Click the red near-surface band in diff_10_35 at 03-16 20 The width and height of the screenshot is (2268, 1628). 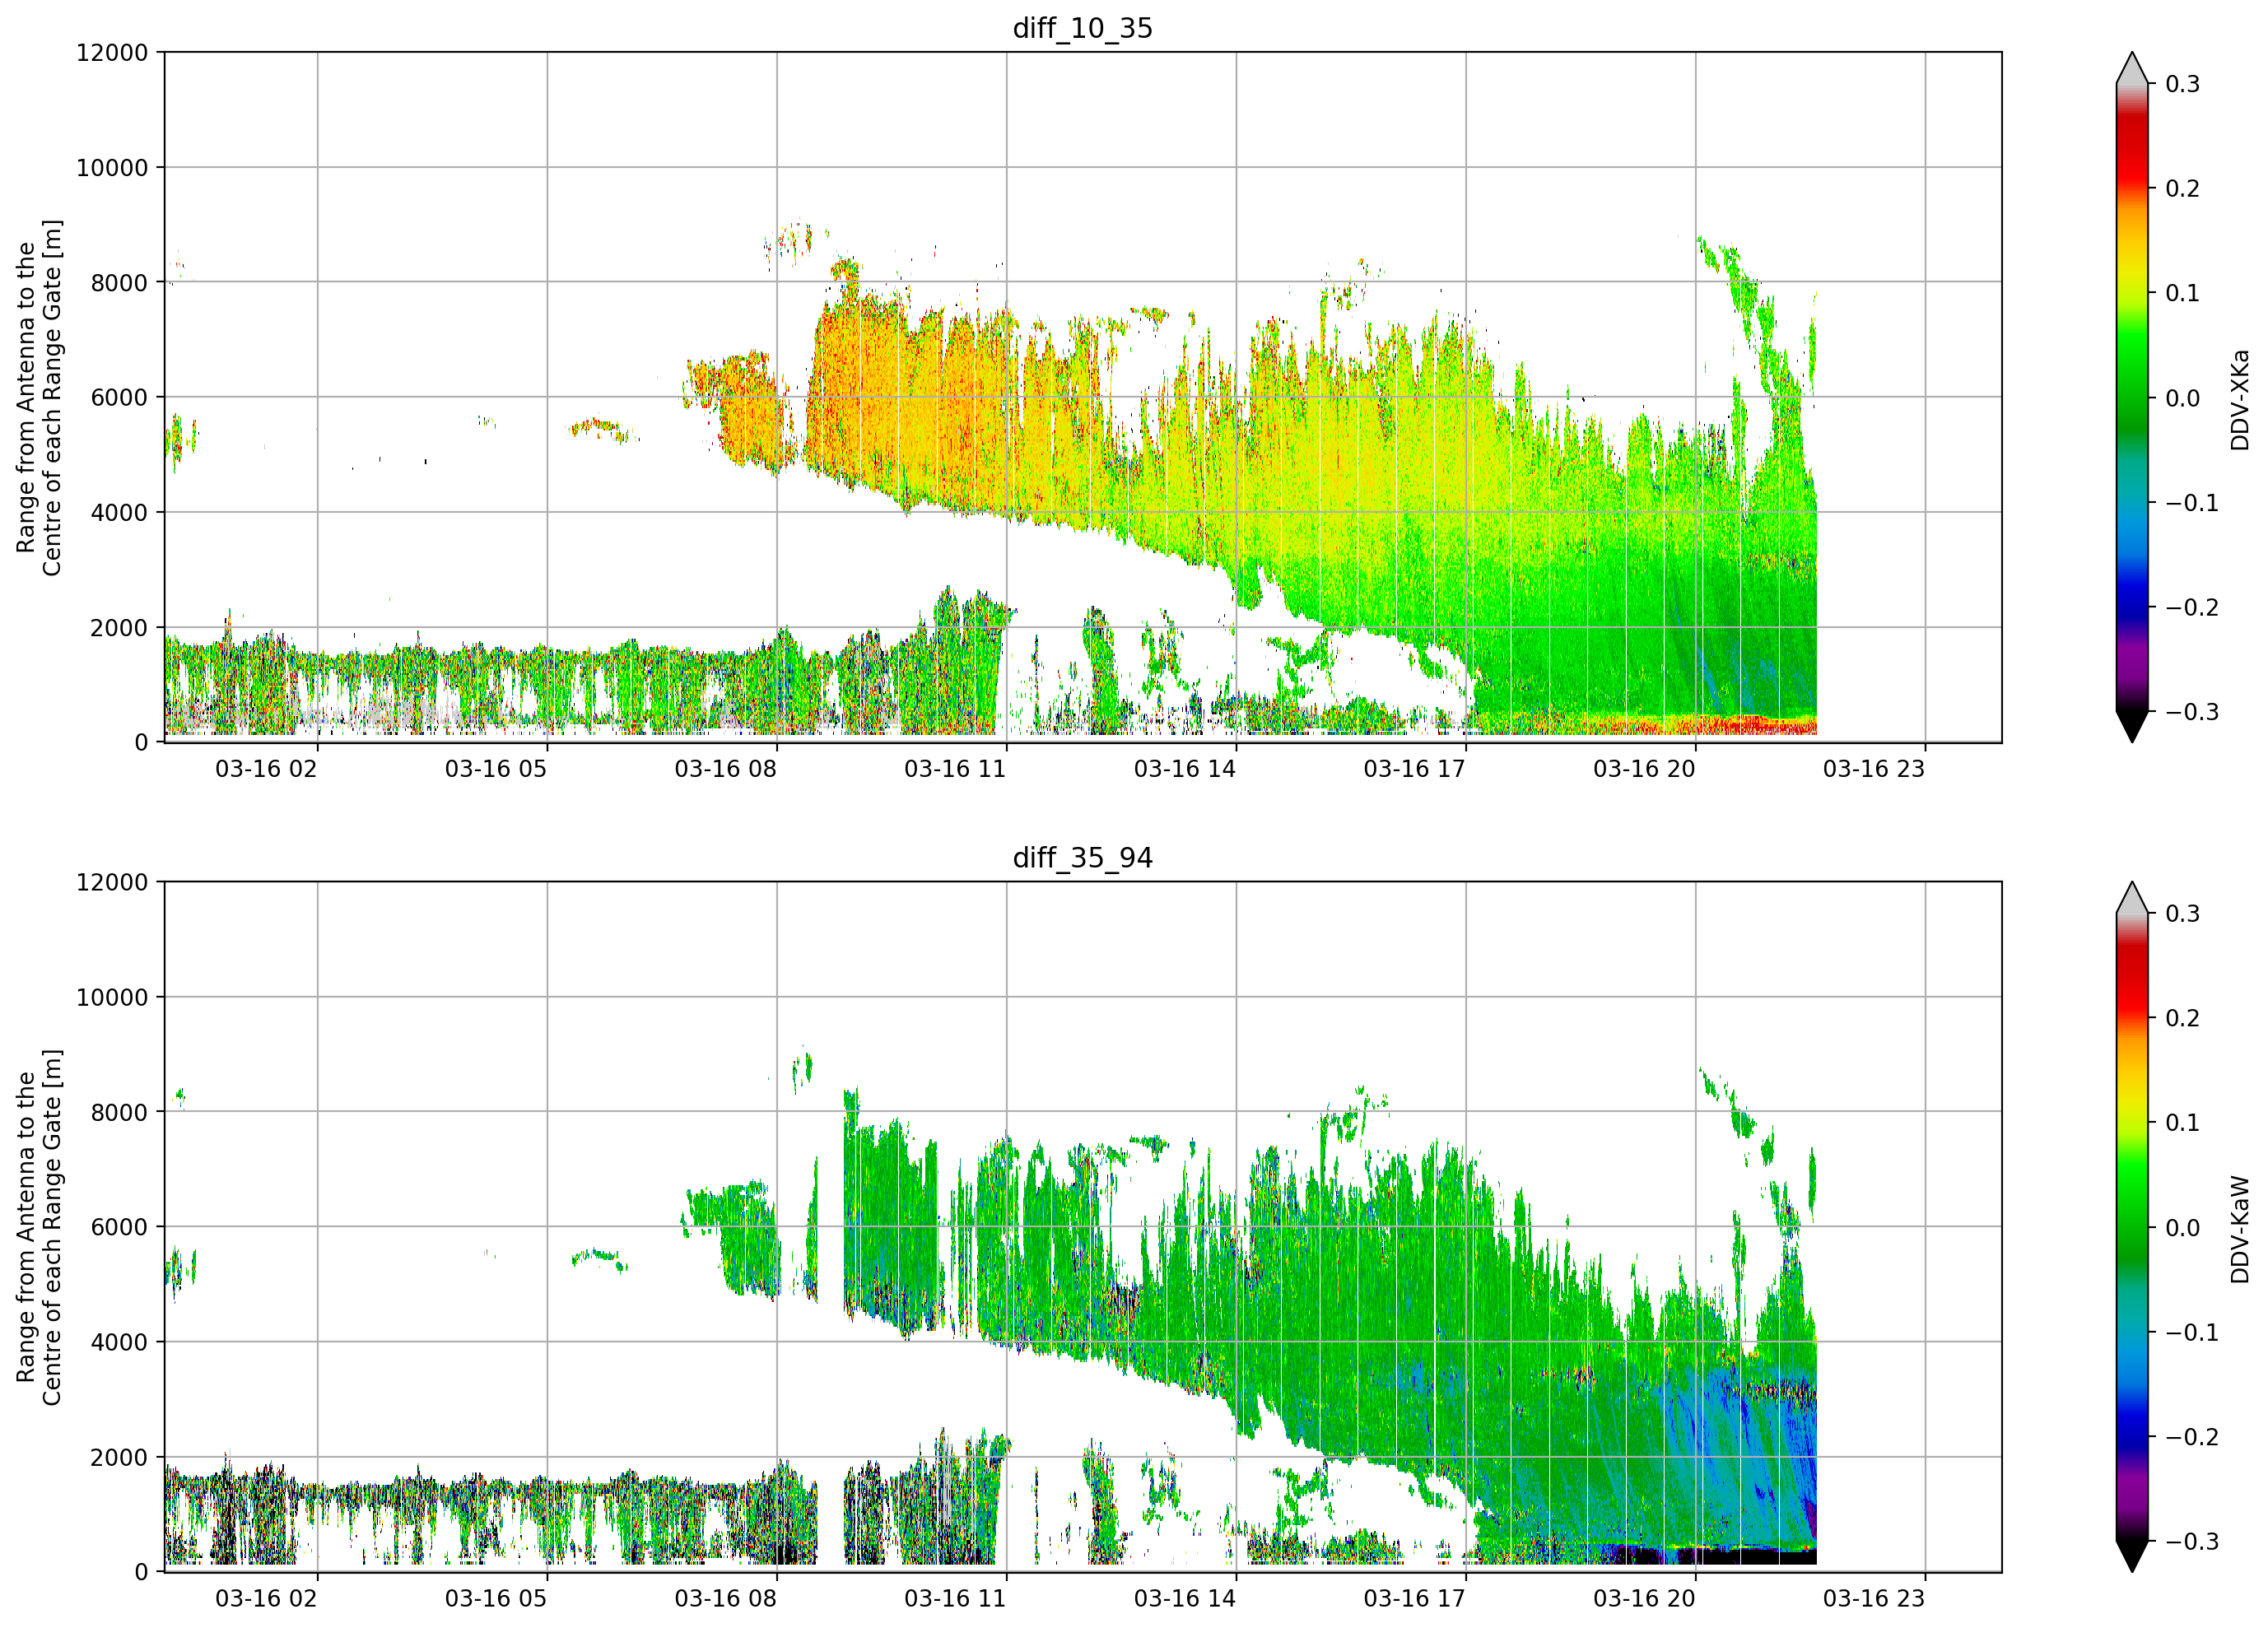(1696, 724)
